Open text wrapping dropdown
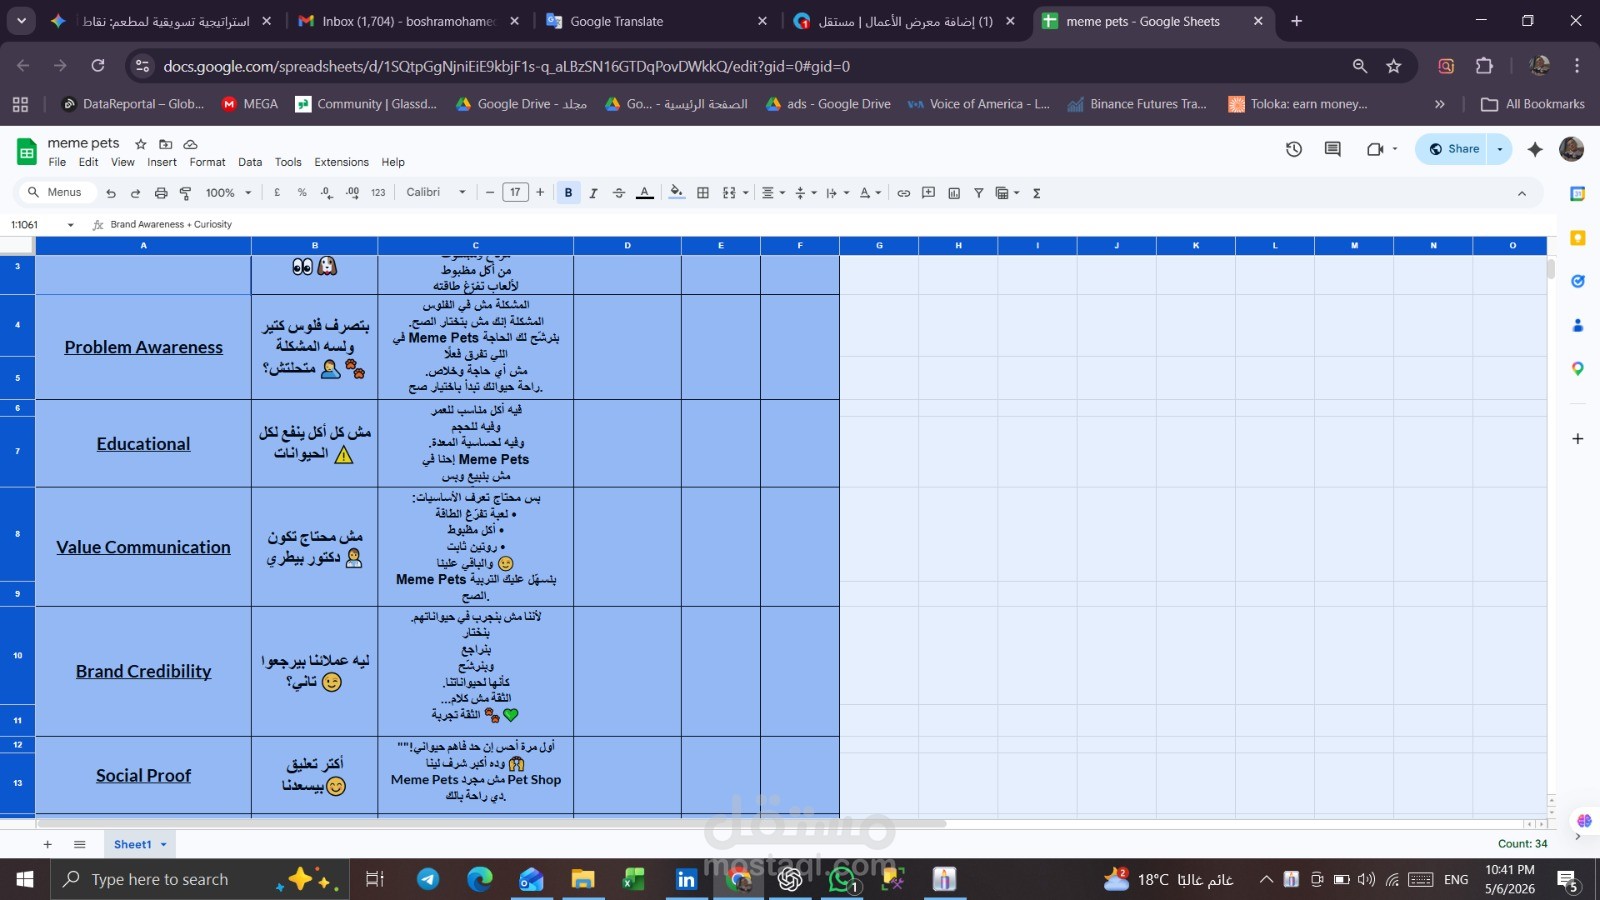 [838, 193]
